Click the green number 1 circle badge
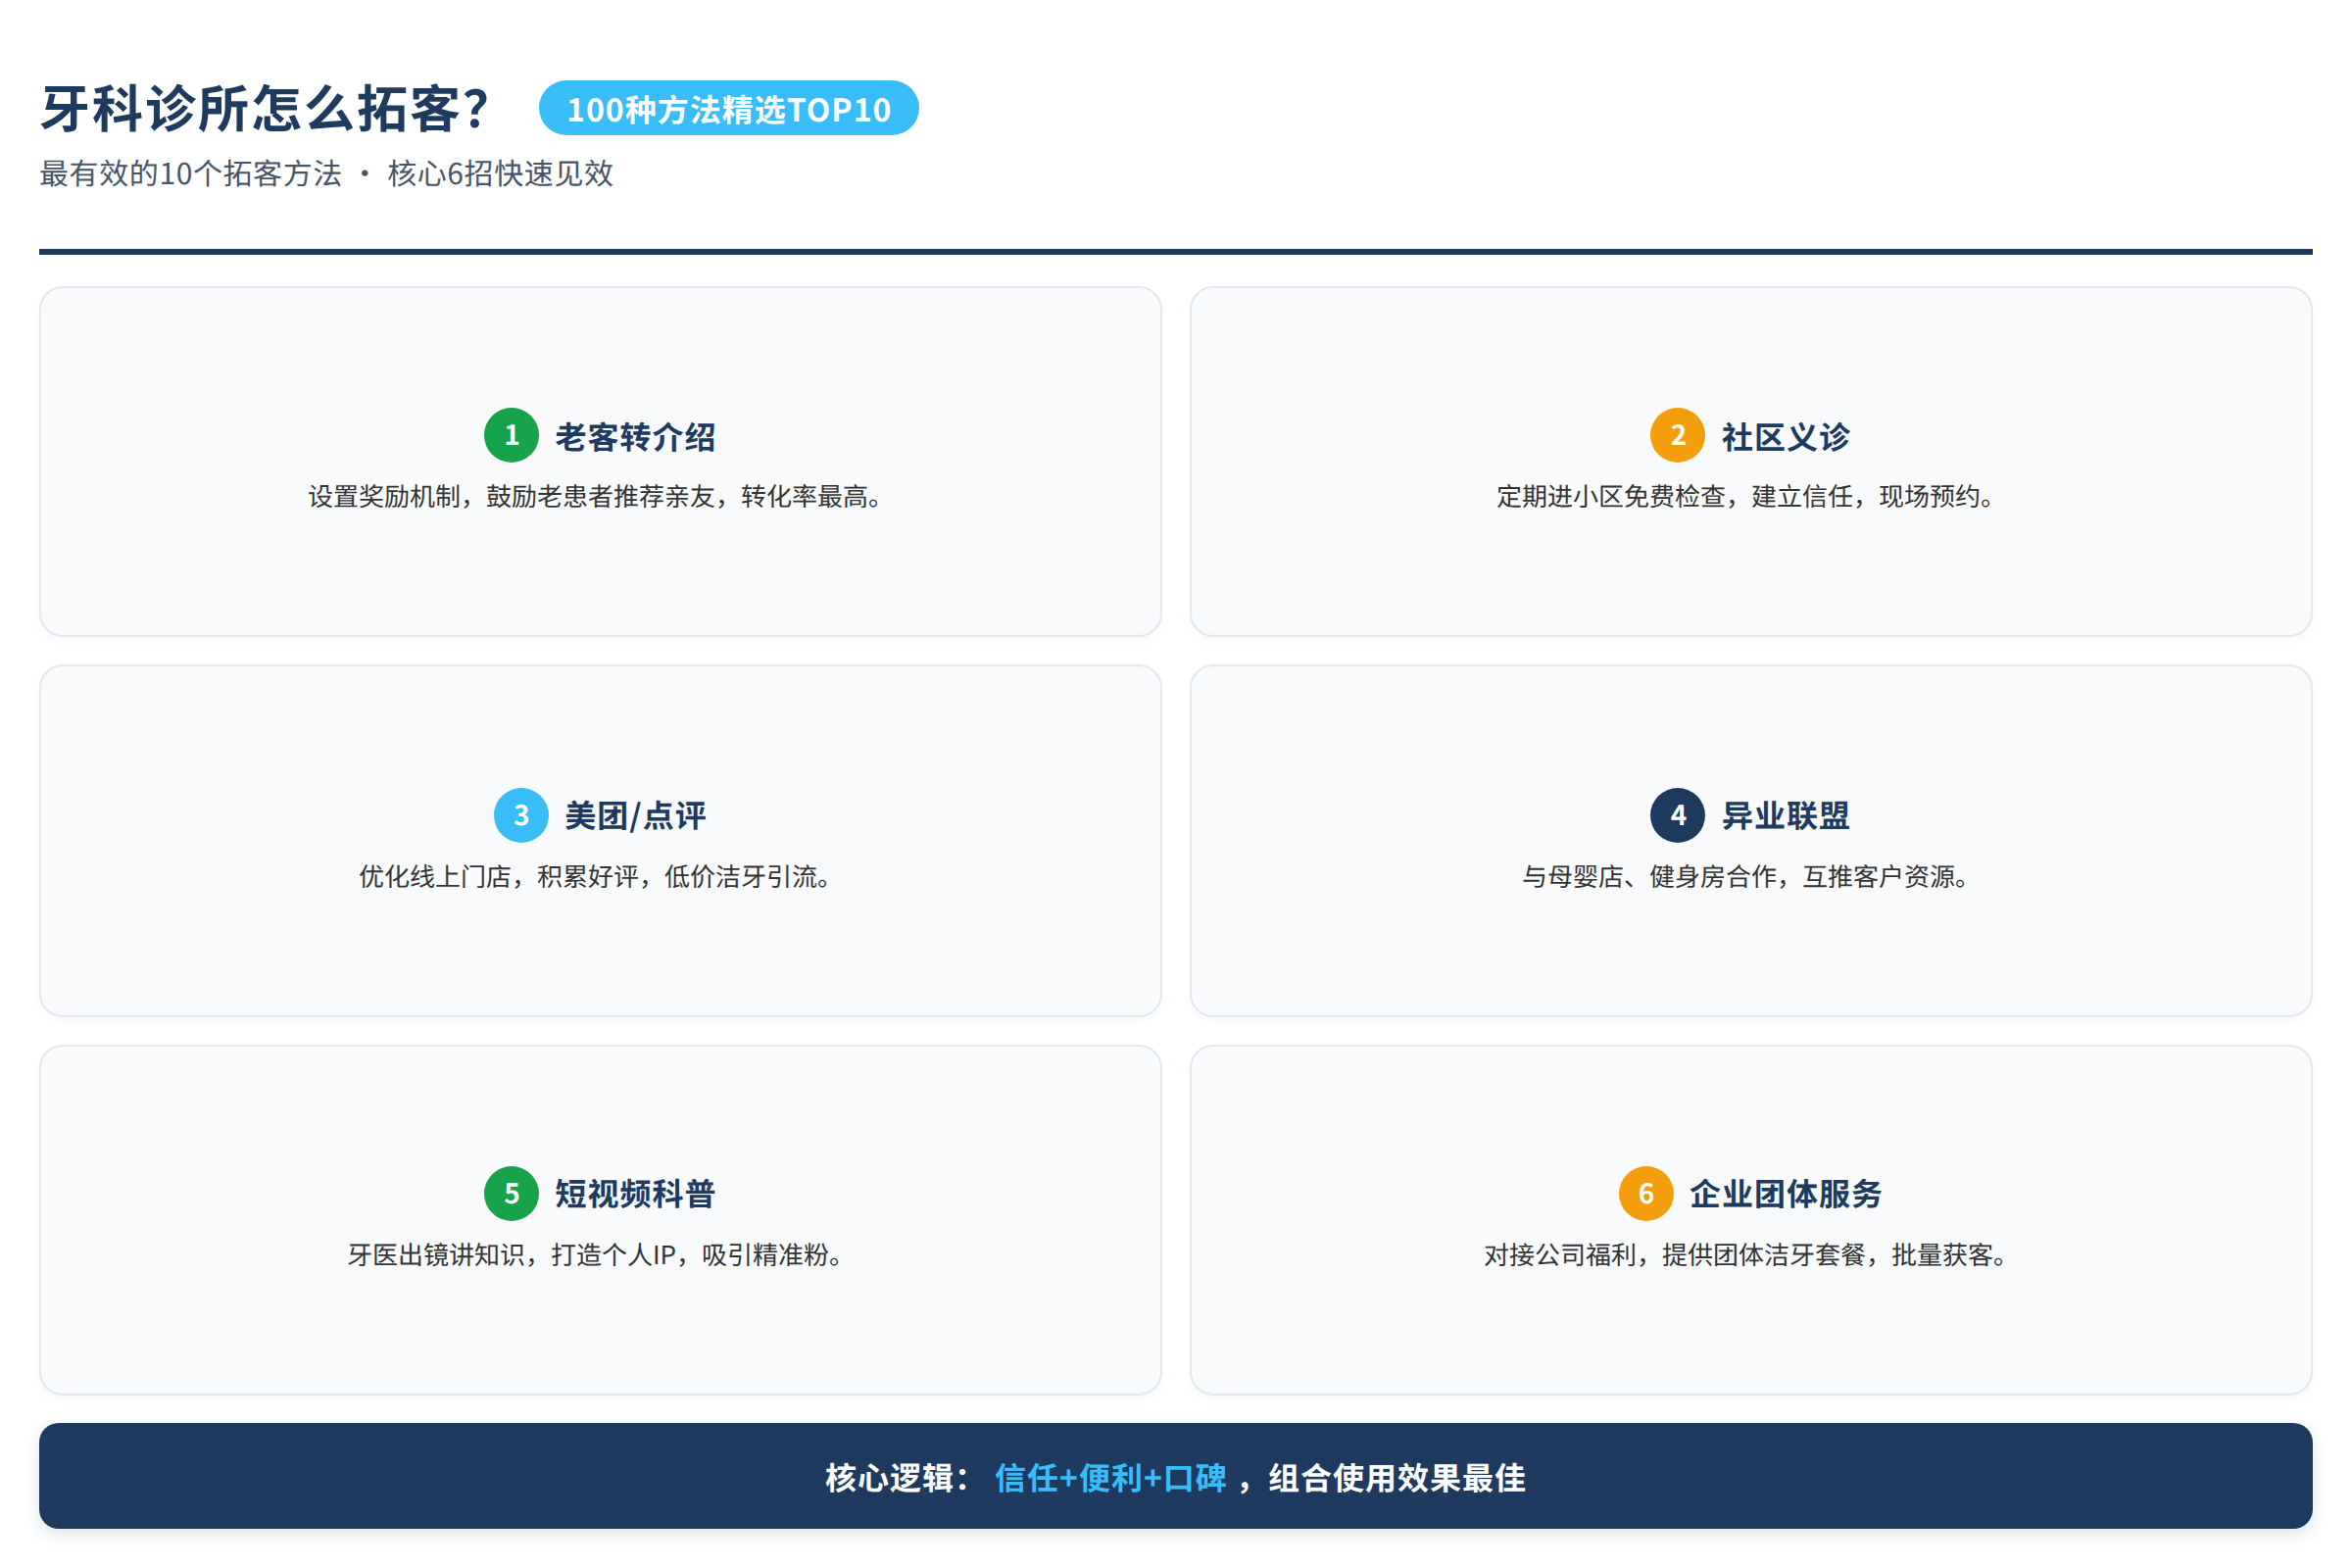 (x=511, y=435)
